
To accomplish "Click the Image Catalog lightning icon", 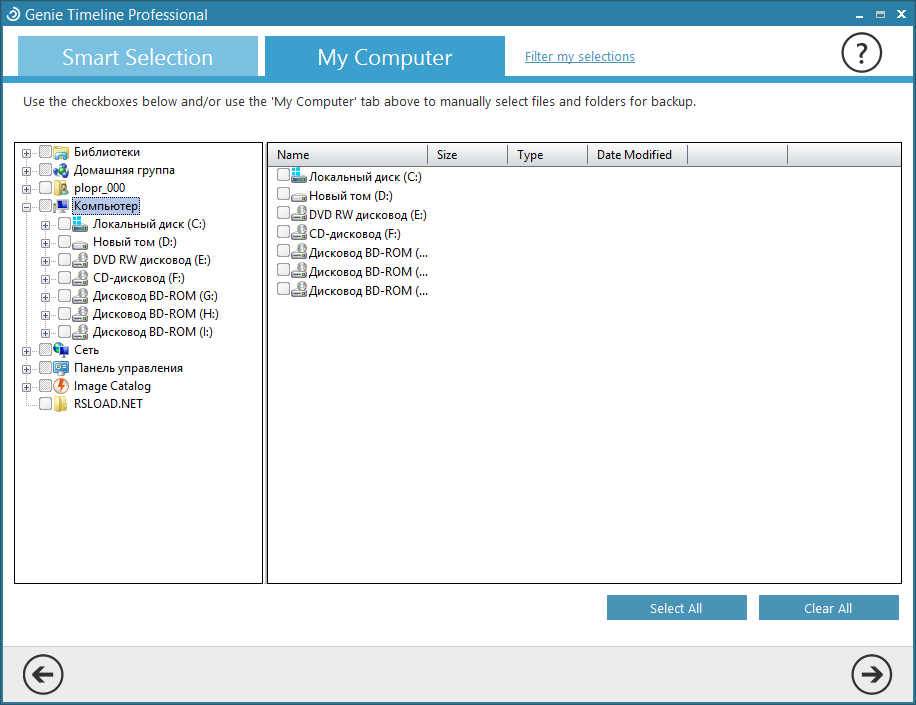I will click(x=61, y=386).
